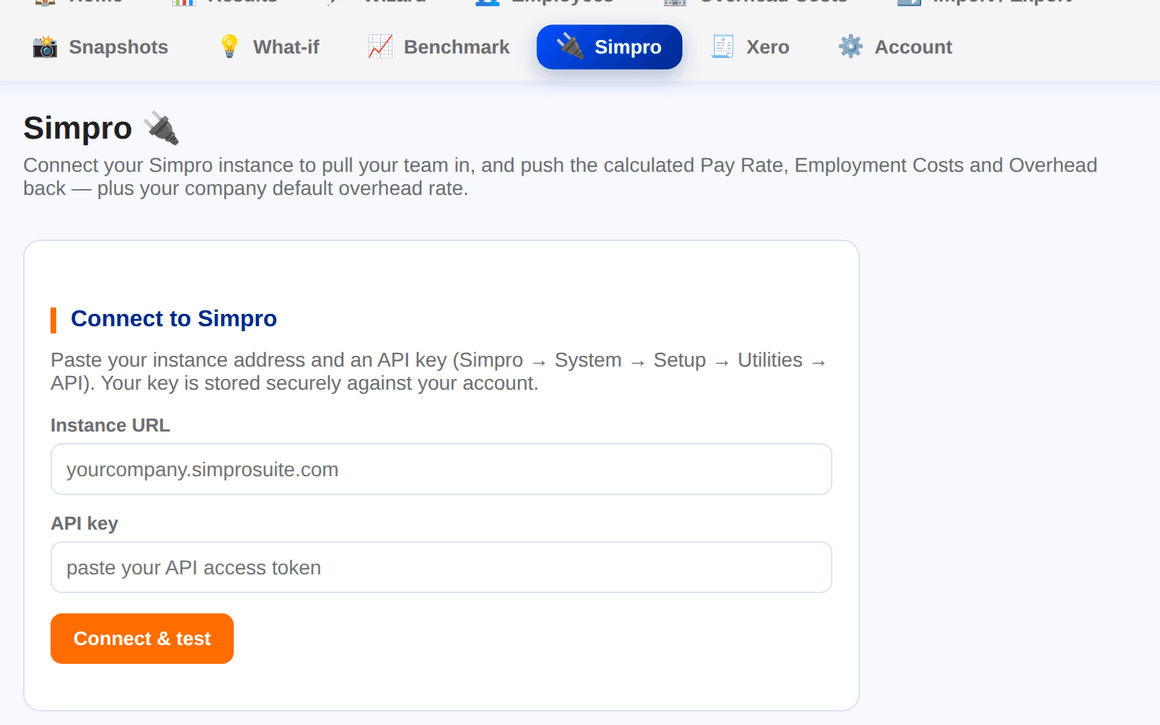The image size is (1160, 725).
Task: Click the Connect & test button
Action: click(x=142, y=638)
